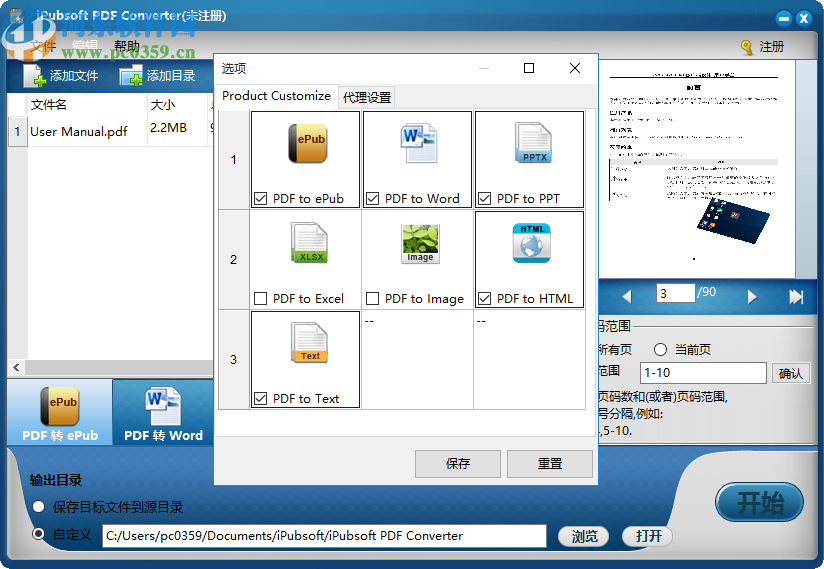Viewport: 824px width, 569px height.
Task: Click the 确认 page range button
Action: click(790, 373)
